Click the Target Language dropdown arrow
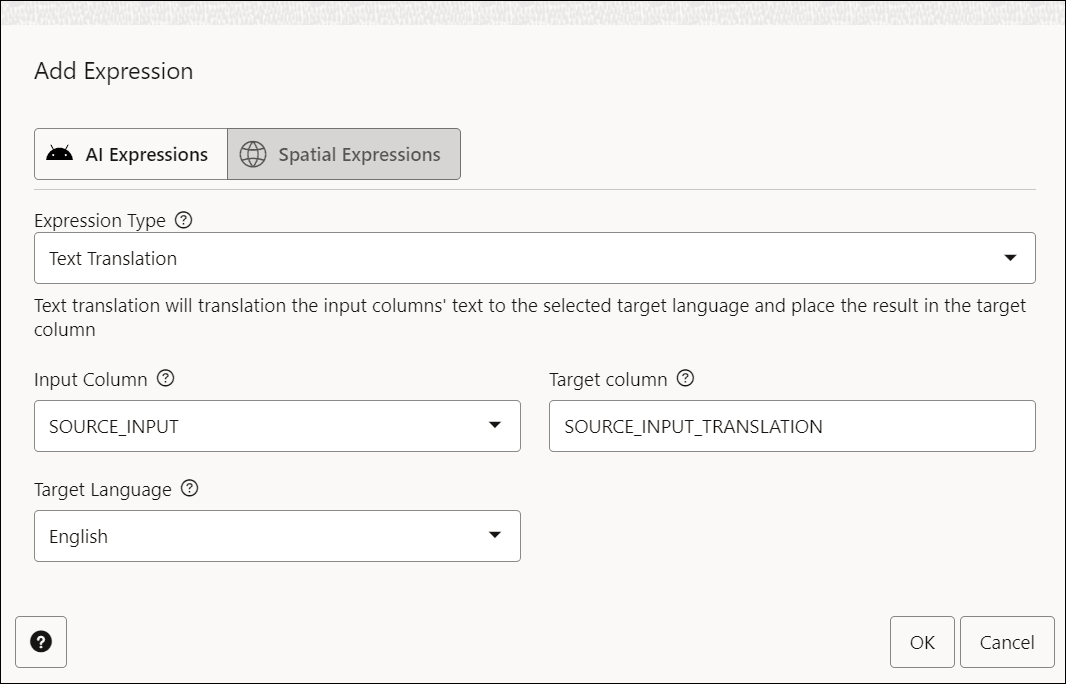 (x=495, y=536)
